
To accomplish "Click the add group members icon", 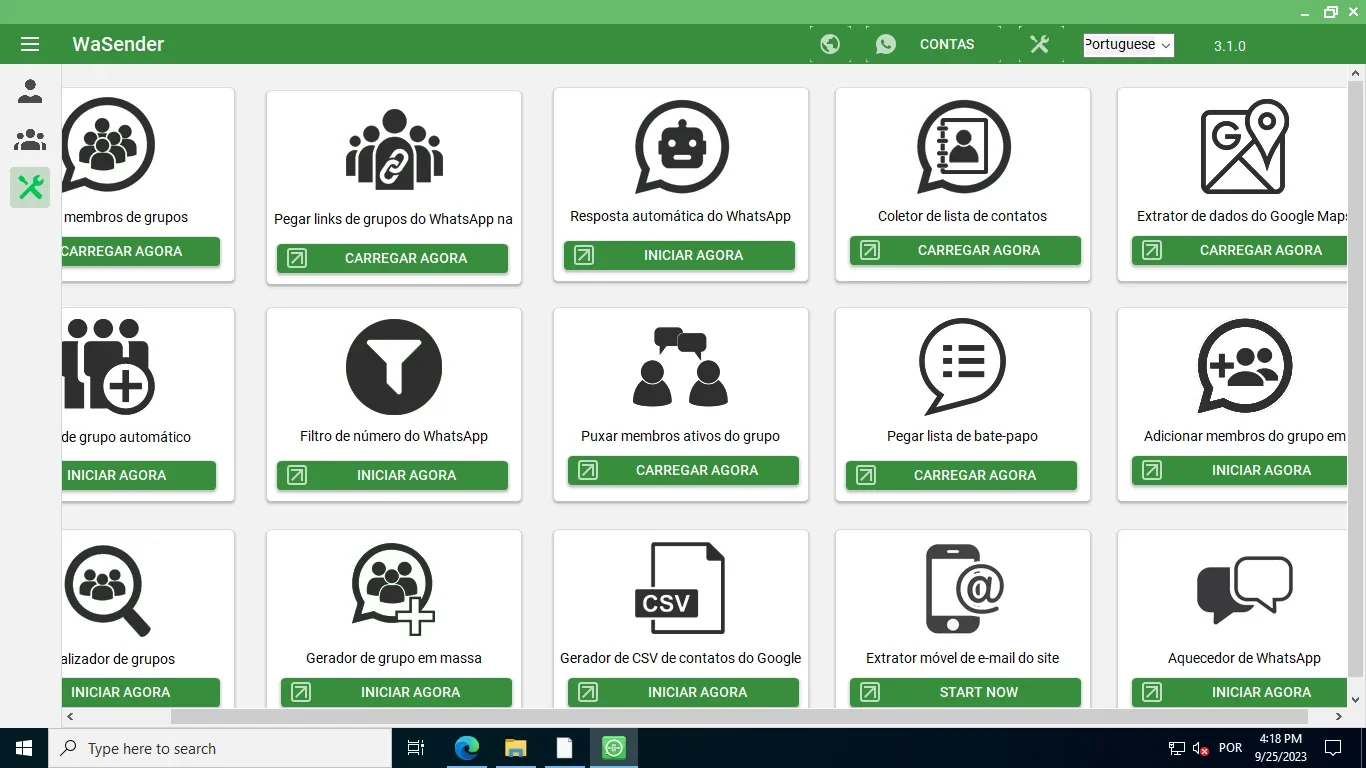I will (x=1244, y=365).
